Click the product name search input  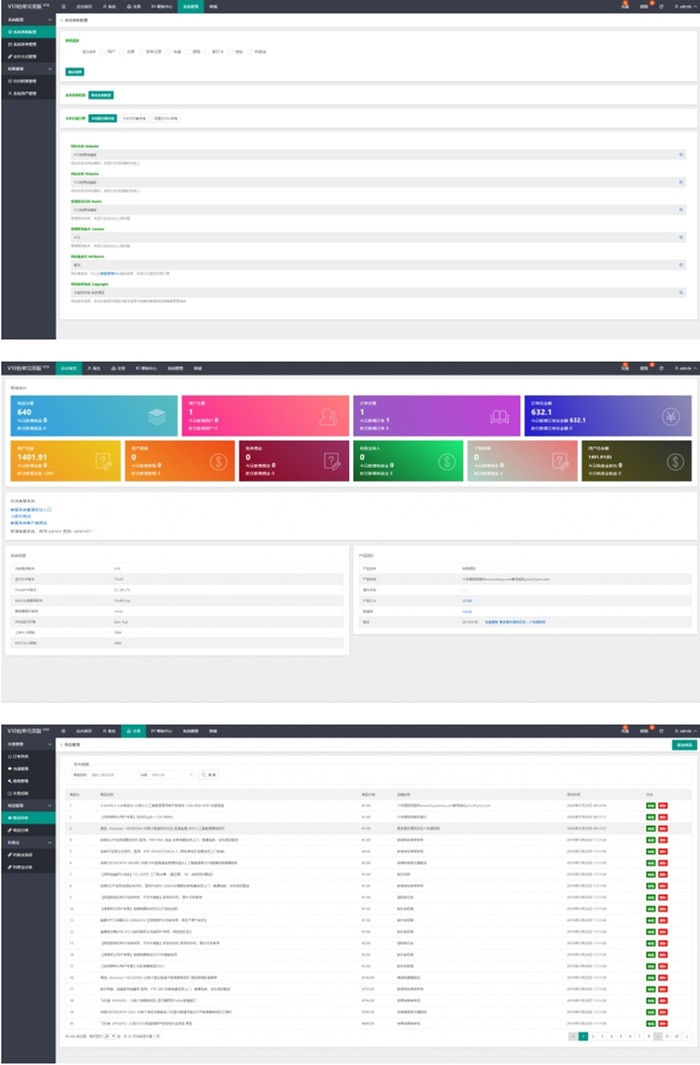click(112, 774)
